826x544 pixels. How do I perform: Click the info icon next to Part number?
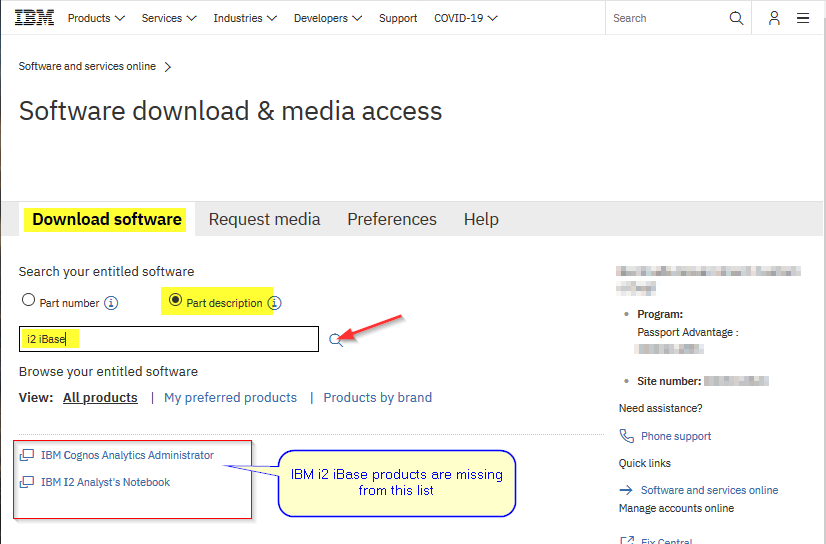[111, 303]
